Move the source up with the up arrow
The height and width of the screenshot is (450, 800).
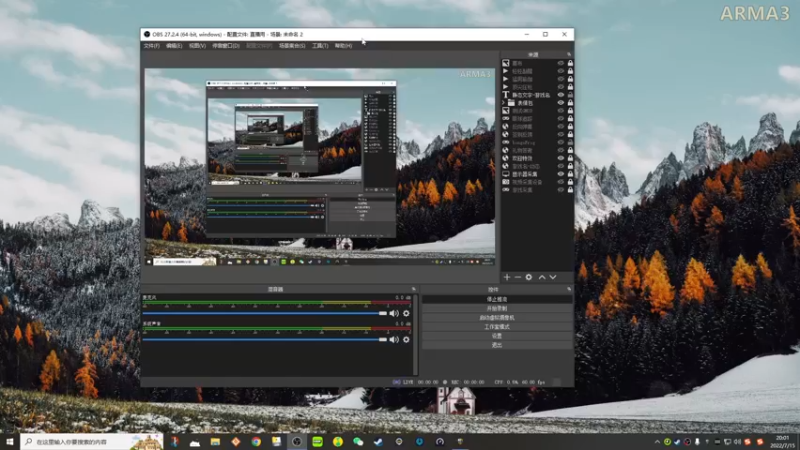pos(542,277)
